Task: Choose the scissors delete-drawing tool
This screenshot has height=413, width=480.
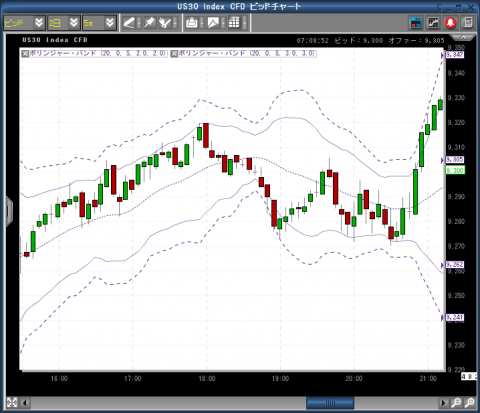Action: point(165,23)
